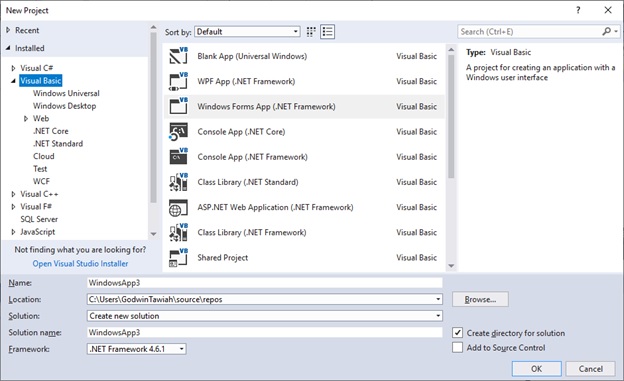Image resolution: width=624 pixels, height=381 pixels.
Task: Click the Console App (.NET Framework) icon
Action: (x=178, y=157)
